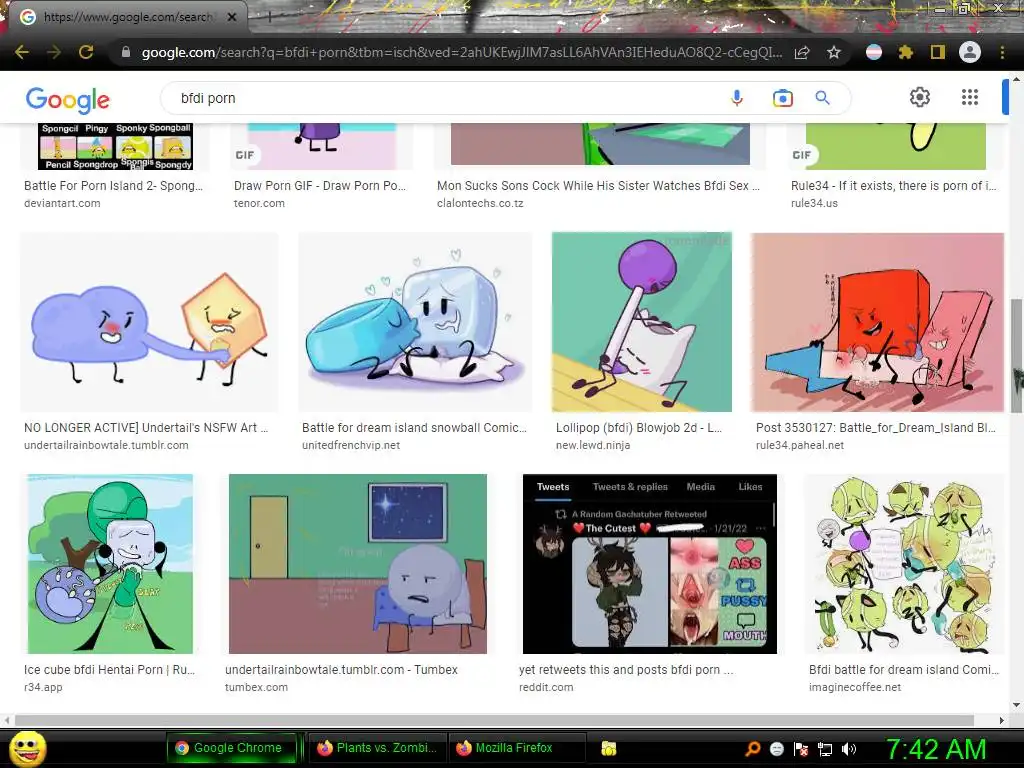Click the horizontal scrollbar left arrow
Image resolution: width=1024 pixels, height=768 pixels.
pyautogui.click(x=7, y=720)
